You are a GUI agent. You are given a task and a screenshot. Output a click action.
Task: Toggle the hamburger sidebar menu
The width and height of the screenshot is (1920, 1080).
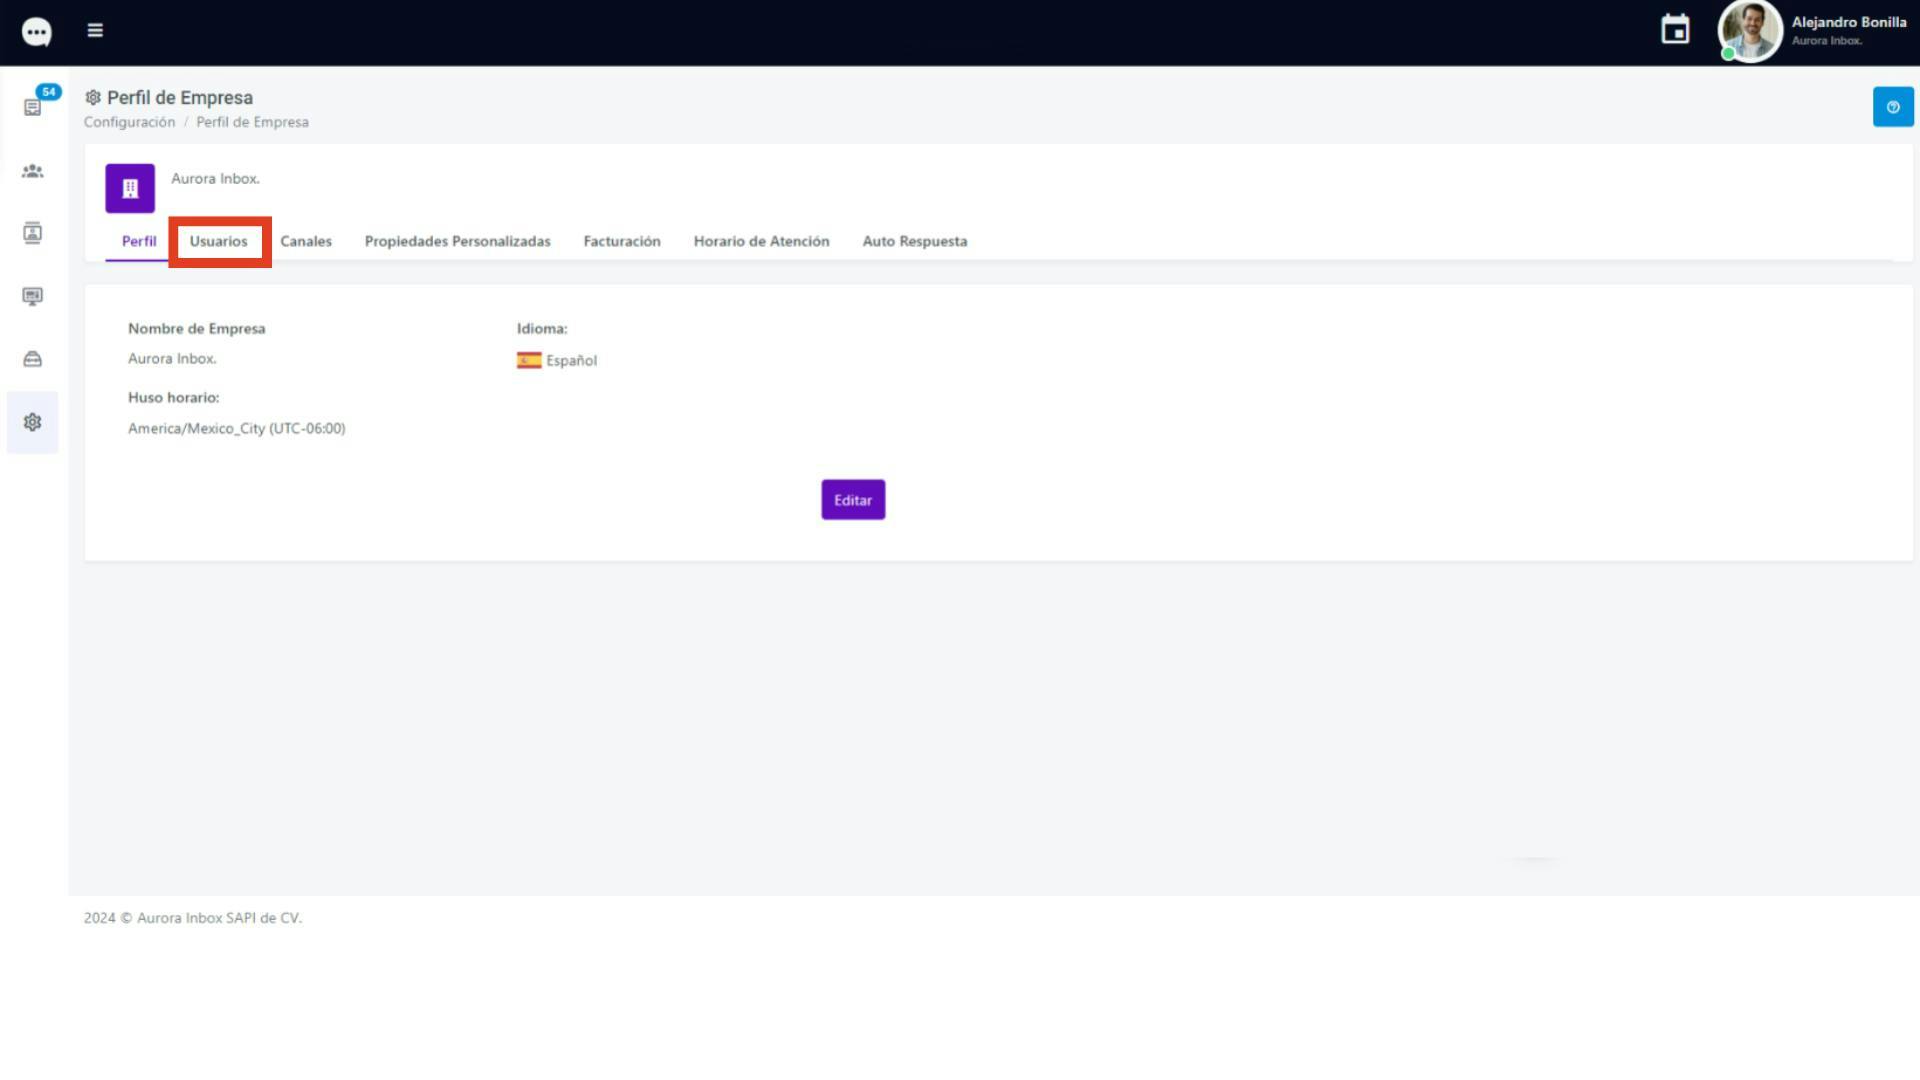click(x=95, y=31)
